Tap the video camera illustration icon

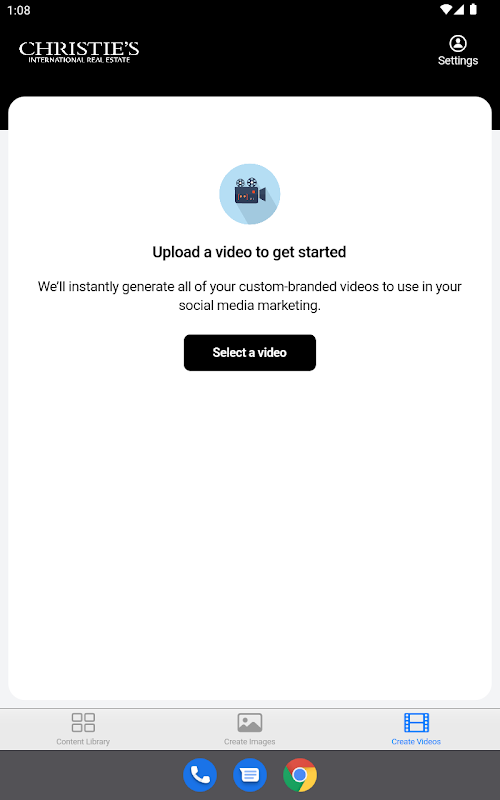point(249,194)
